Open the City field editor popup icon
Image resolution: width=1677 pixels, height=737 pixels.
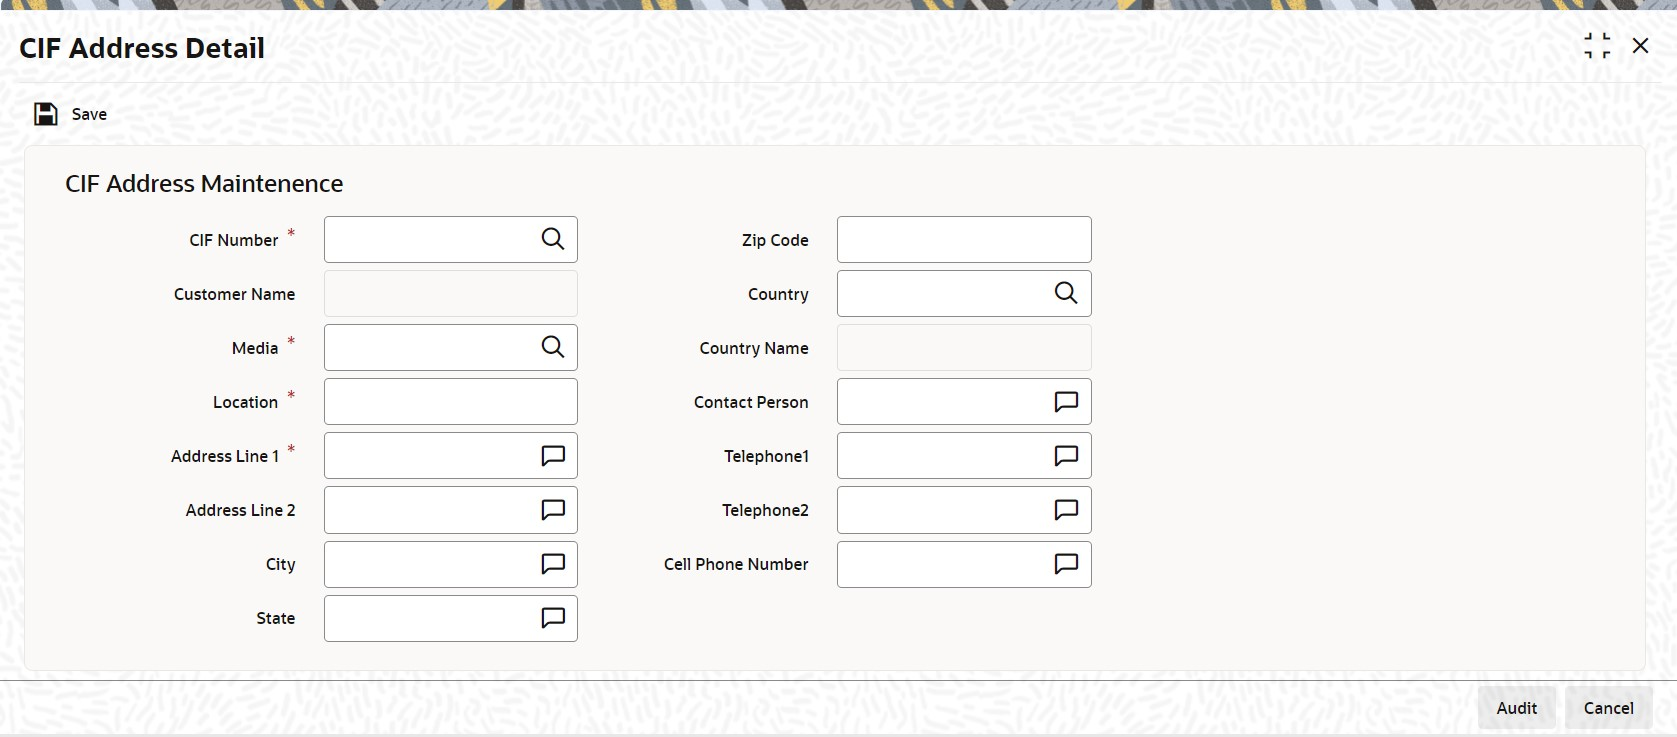point(553,564)
